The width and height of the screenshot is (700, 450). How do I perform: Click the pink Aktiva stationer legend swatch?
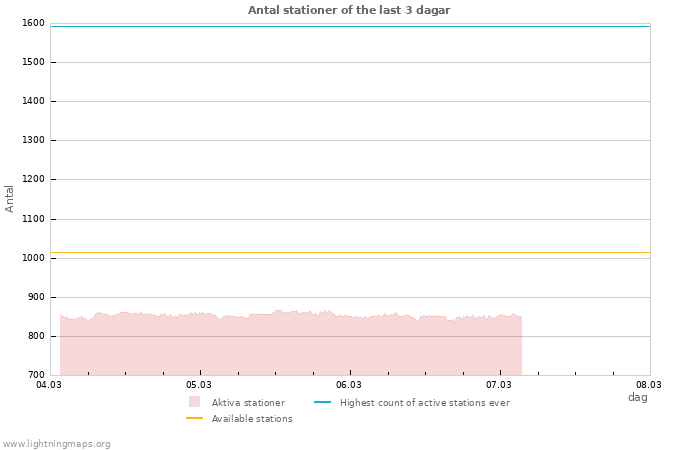[194, 402]
